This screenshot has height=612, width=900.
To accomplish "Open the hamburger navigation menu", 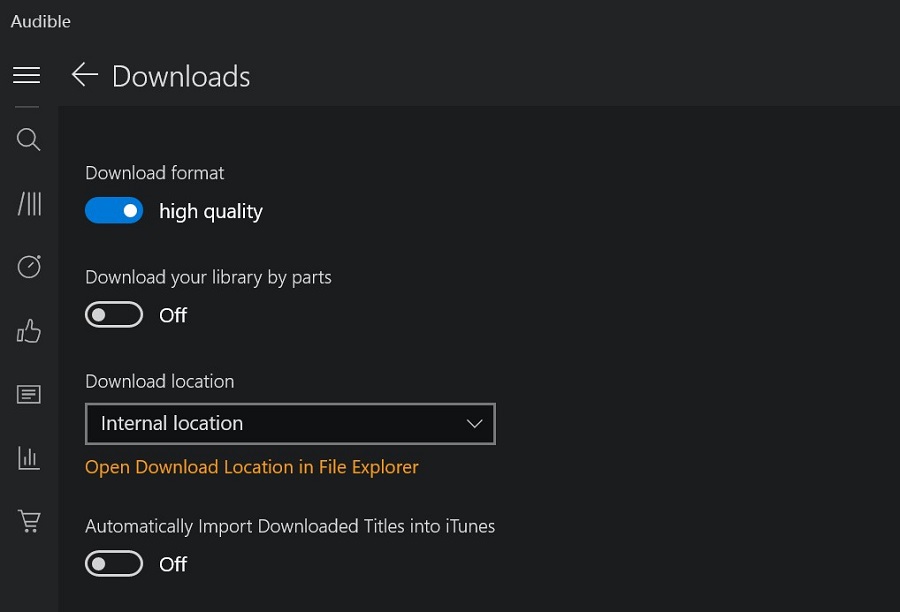I will tap(27, 76).
